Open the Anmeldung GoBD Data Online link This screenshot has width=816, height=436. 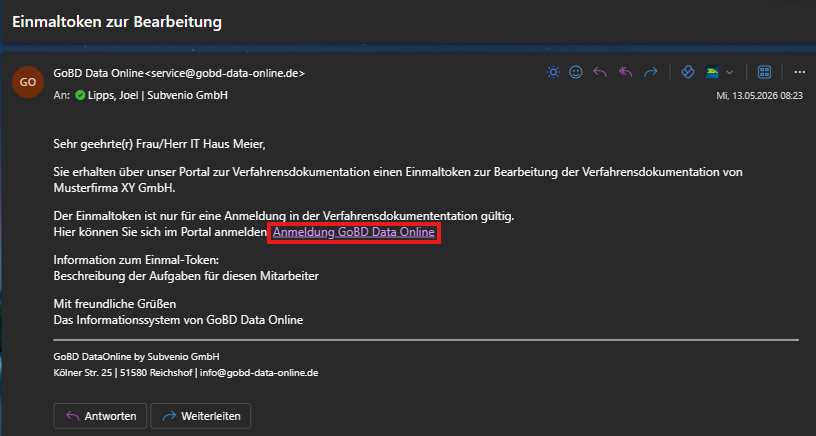point(354,232)
